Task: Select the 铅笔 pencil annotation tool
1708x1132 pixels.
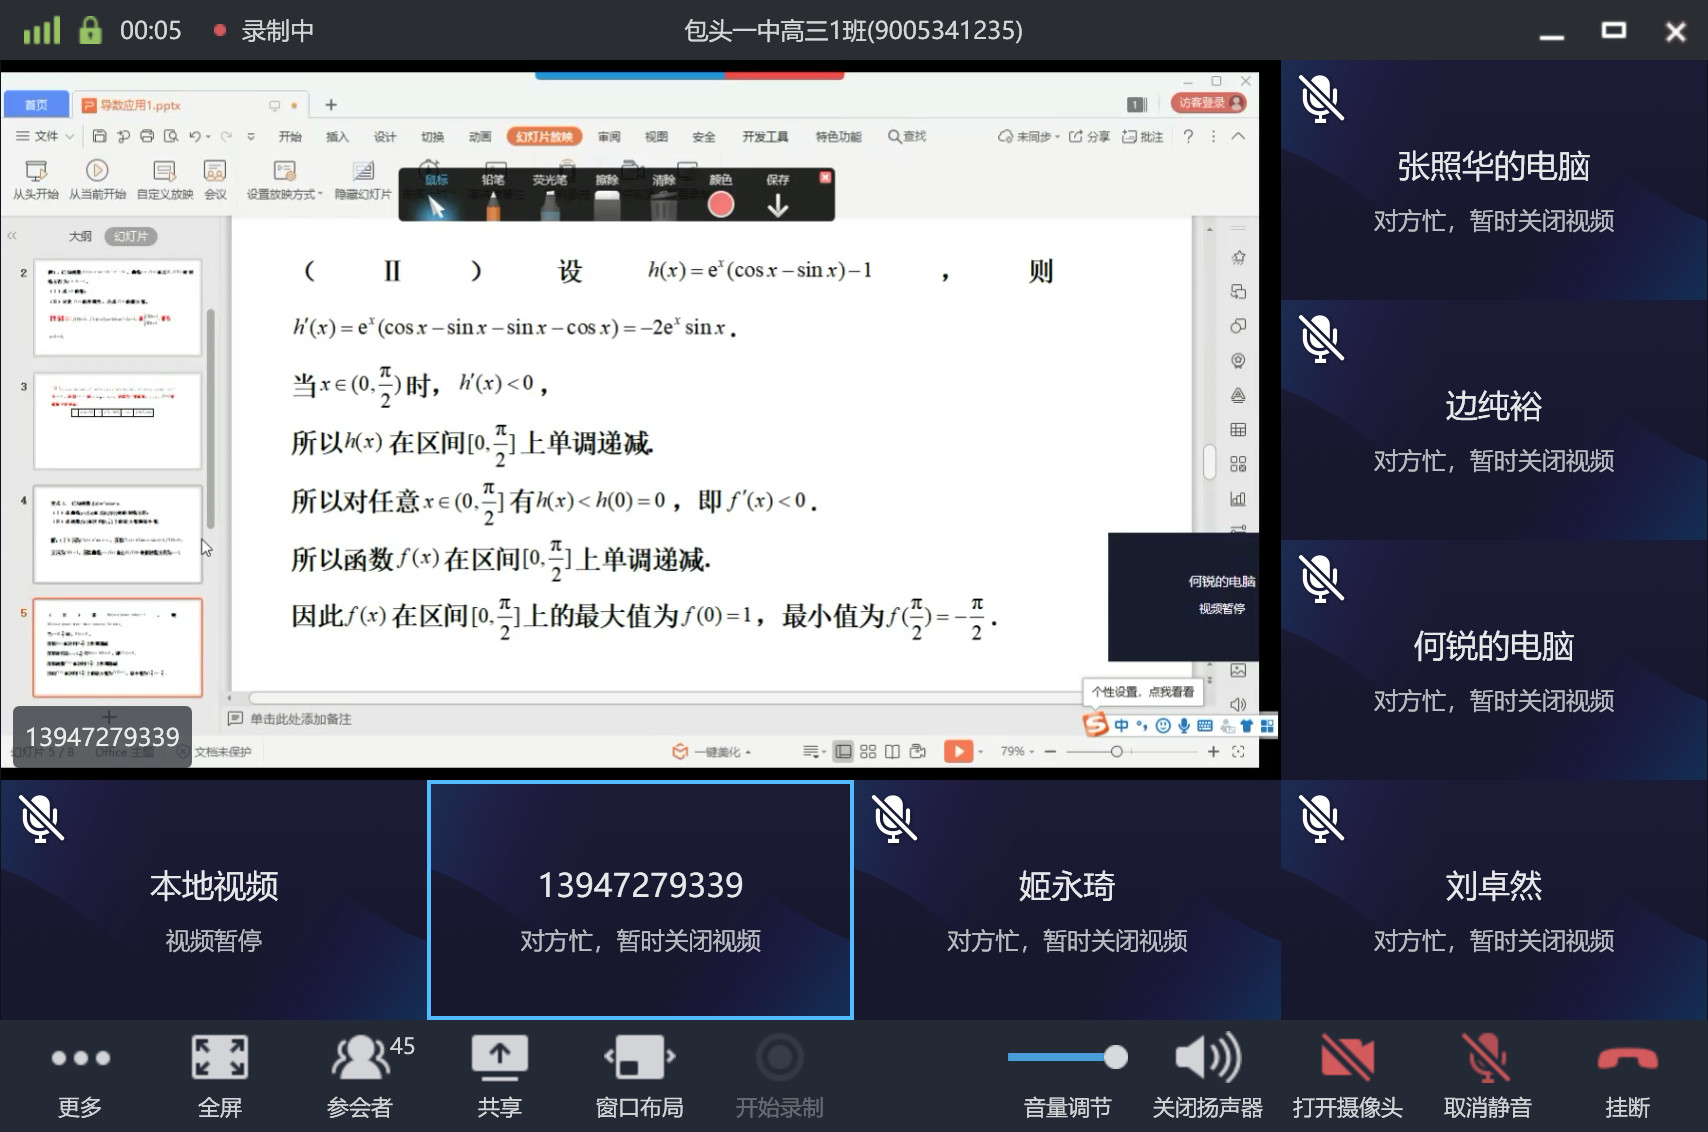Action: click(493, 196)
